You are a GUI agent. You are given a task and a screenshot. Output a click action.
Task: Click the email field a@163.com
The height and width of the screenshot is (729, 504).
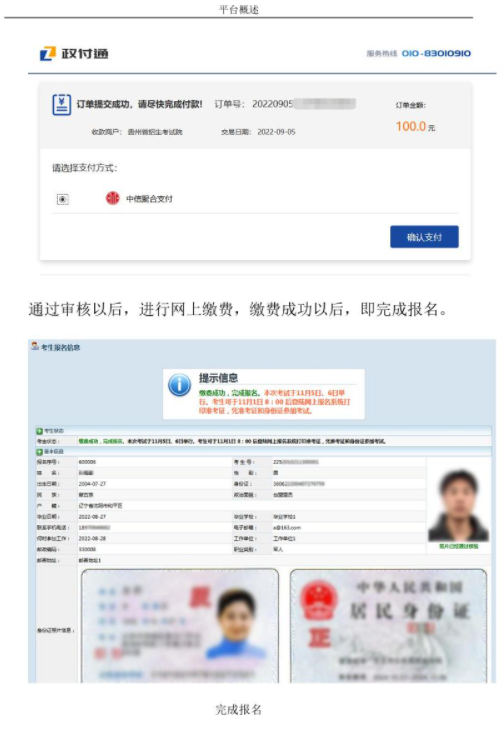click(287, 528)
